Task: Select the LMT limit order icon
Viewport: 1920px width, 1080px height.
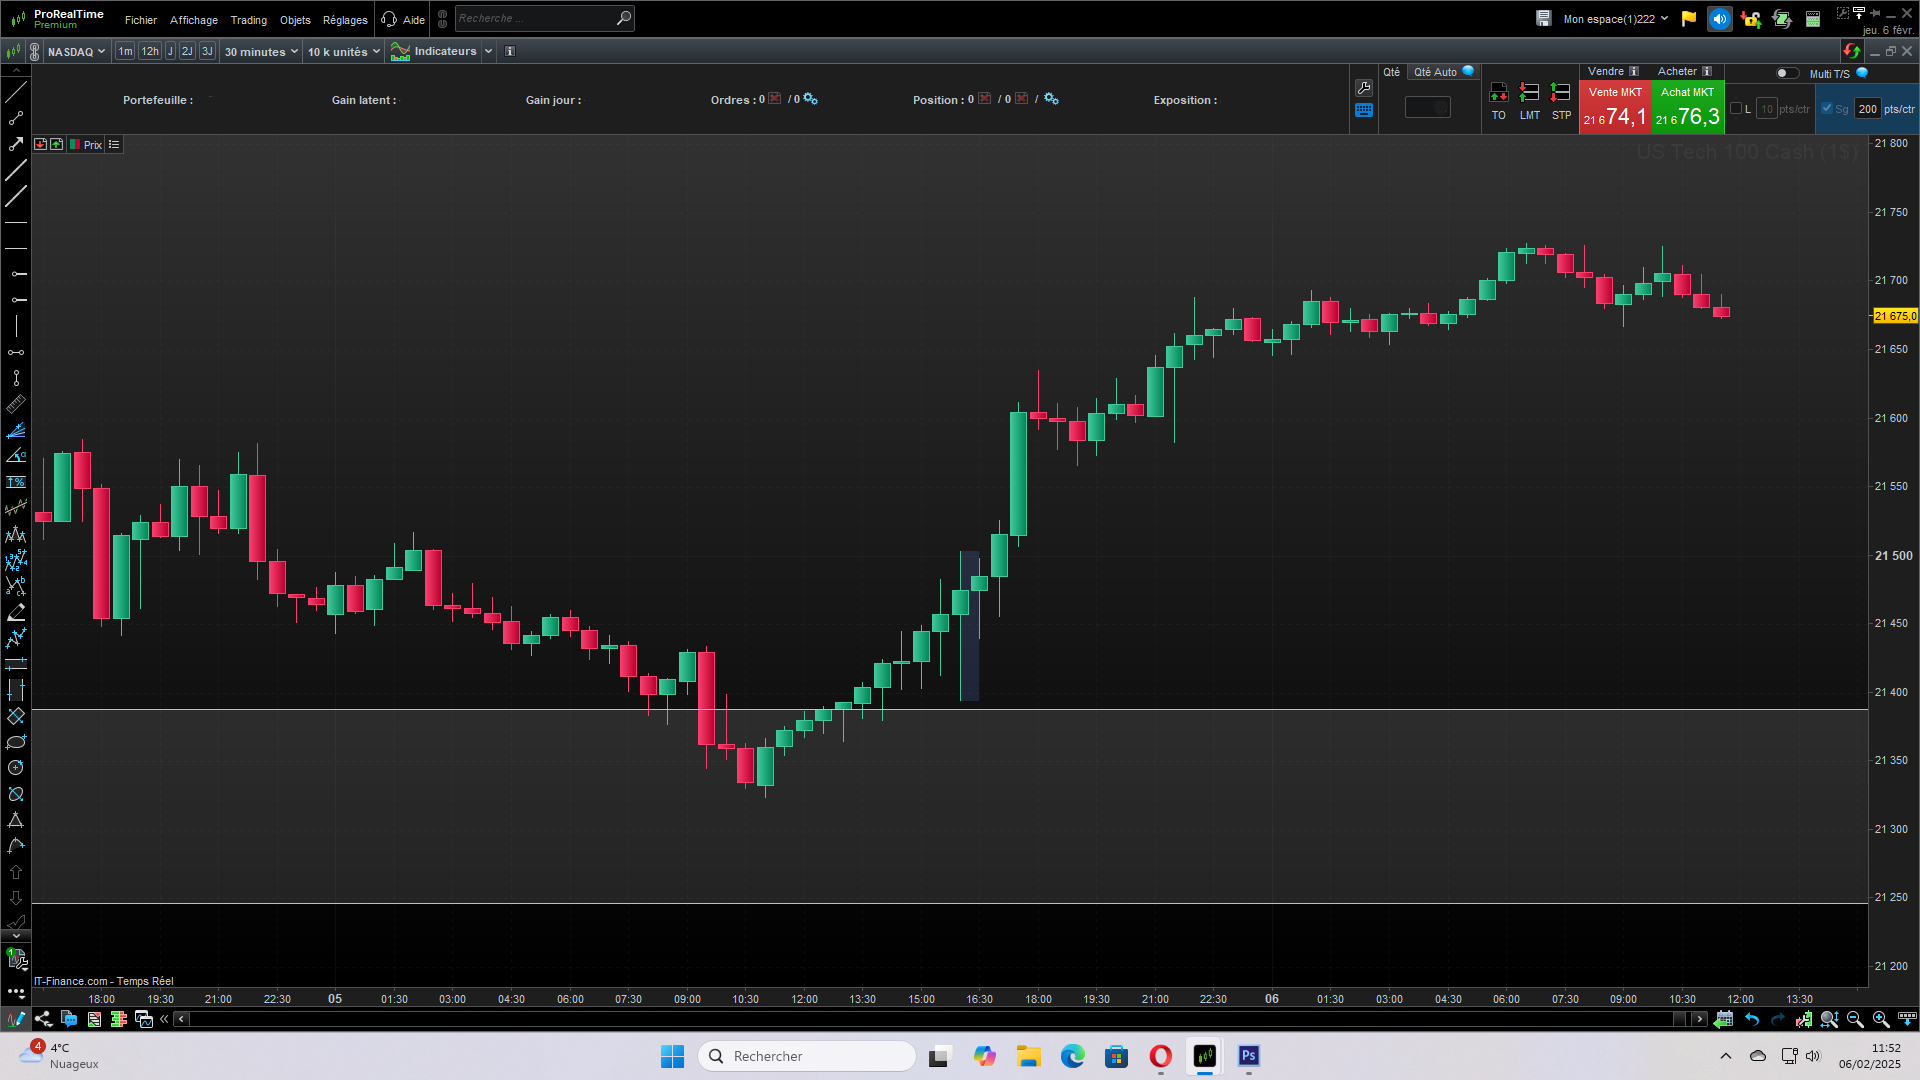Action: pos(1529,93)
